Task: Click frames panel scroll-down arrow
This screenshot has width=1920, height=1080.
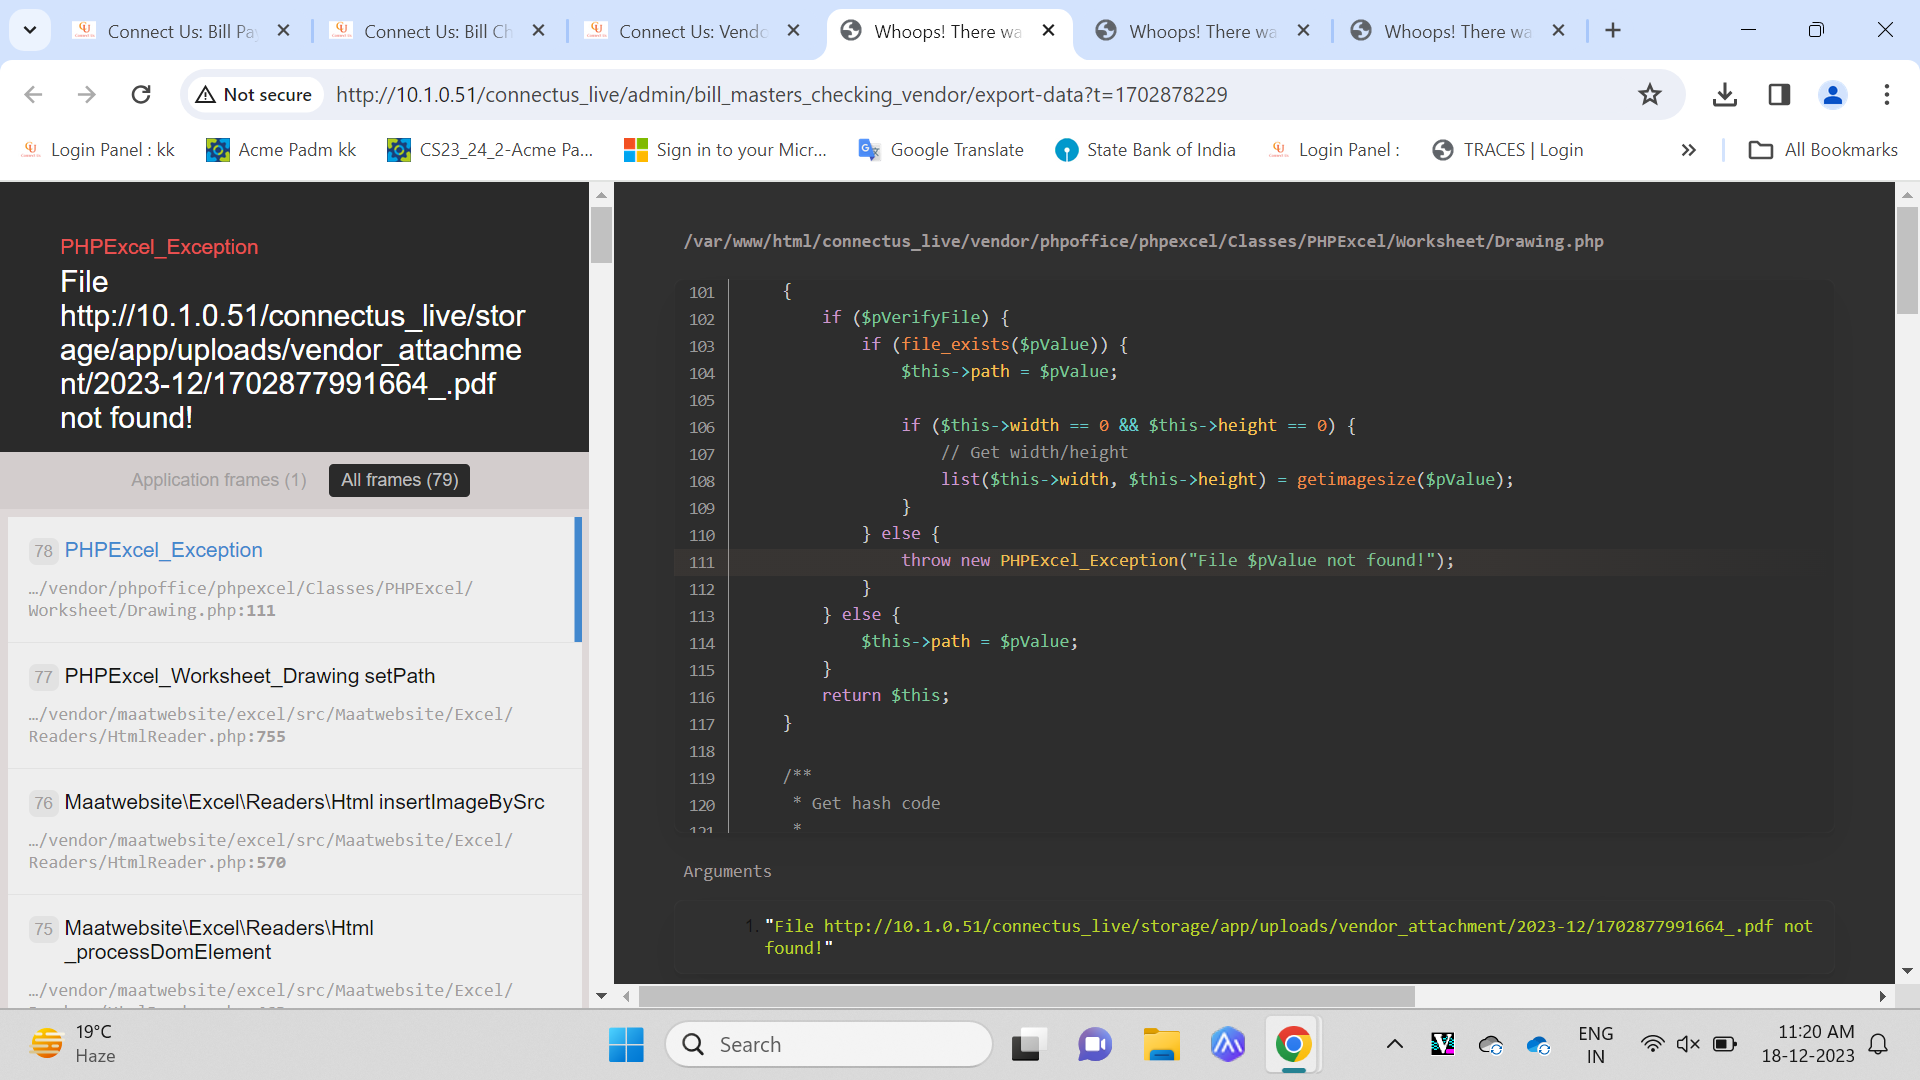Action: coord(601,996)
